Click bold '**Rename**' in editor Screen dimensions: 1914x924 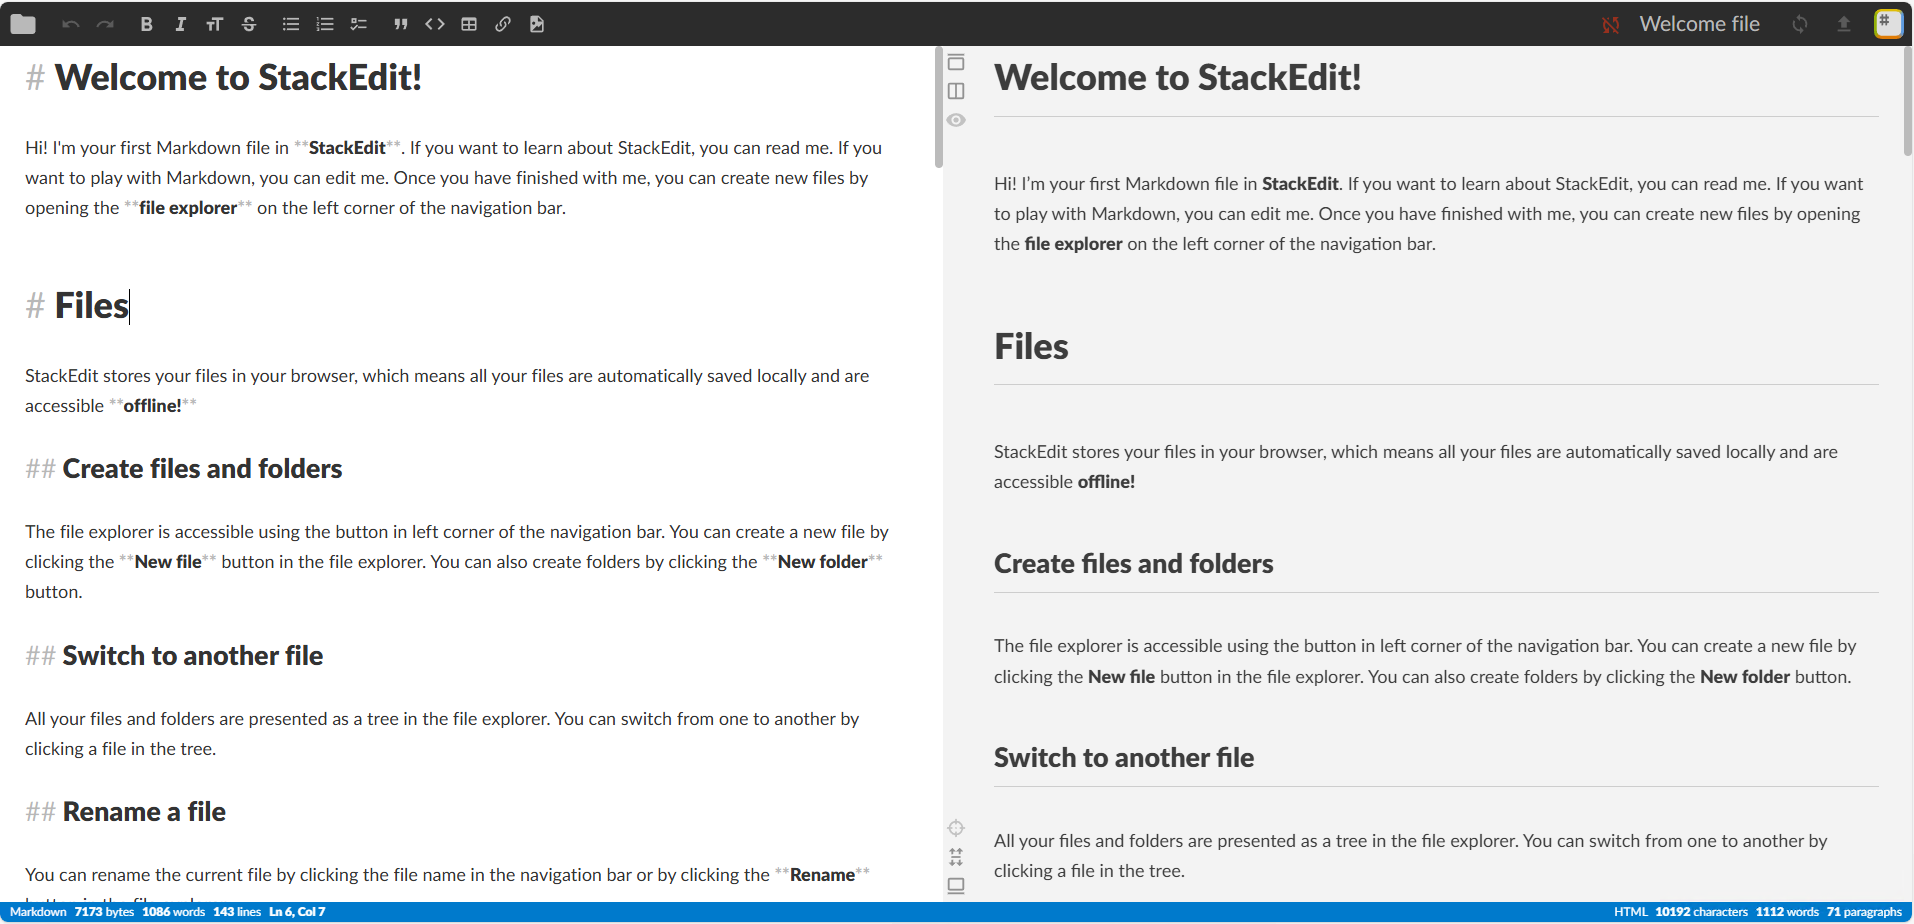(x=822, y=875)
